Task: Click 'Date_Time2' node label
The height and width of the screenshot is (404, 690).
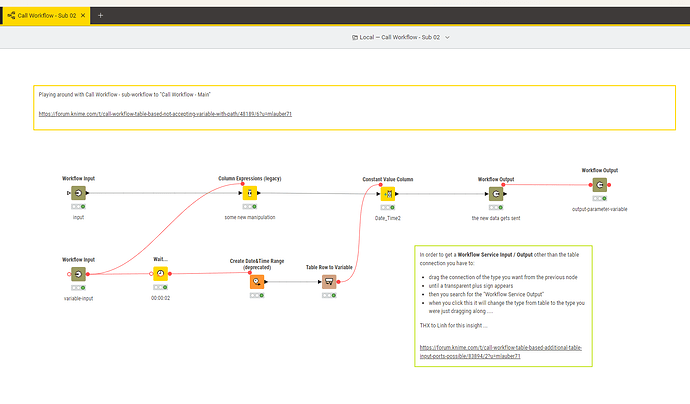Action: click(388, 218)
